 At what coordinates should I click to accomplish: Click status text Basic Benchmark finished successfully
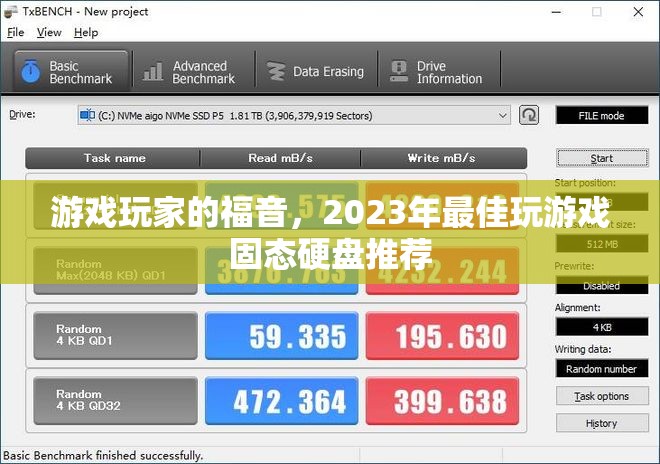103,456
